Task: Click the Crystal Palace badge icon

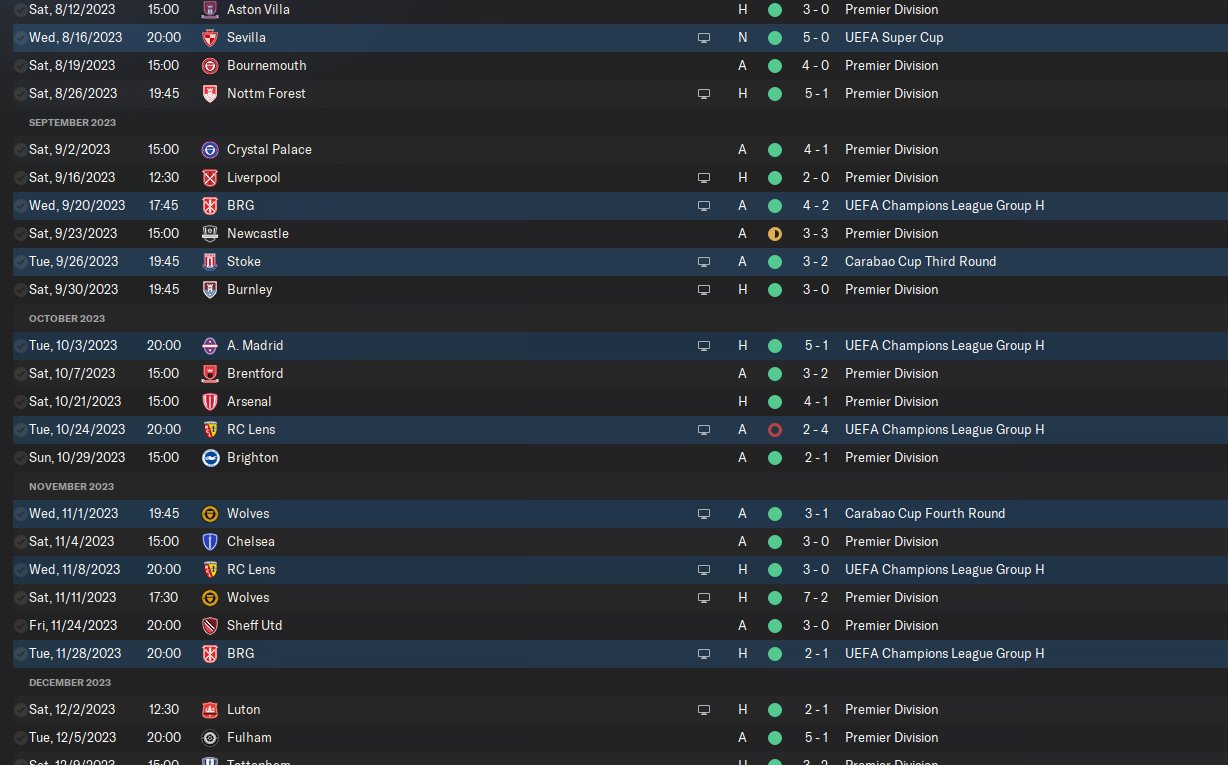Action: pyautogui.click(x=210, y=150)
